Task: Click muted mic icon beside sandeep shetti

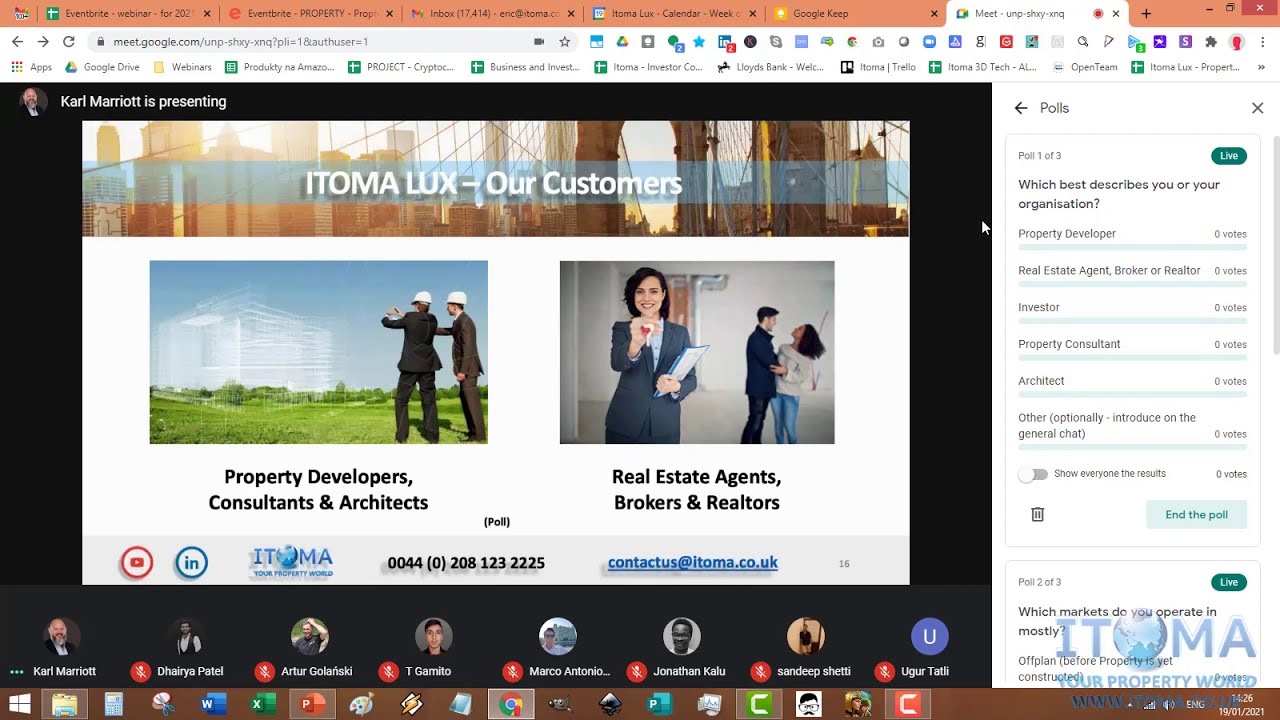Action: pos(760,672)
